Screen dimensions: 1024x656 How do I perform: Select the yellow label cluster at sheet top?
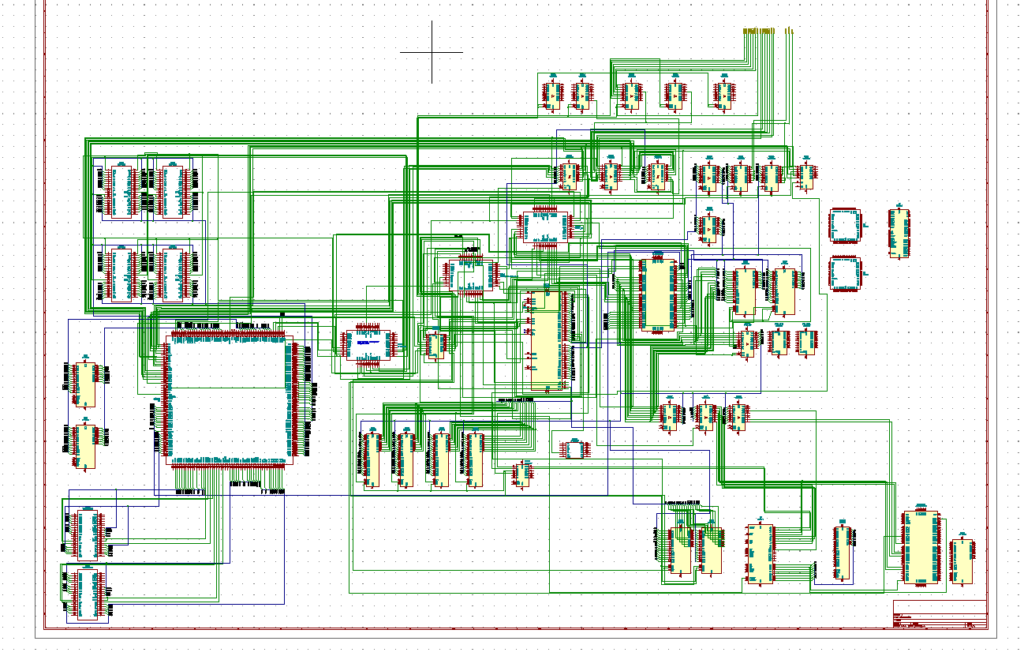(x=768, y=31)
